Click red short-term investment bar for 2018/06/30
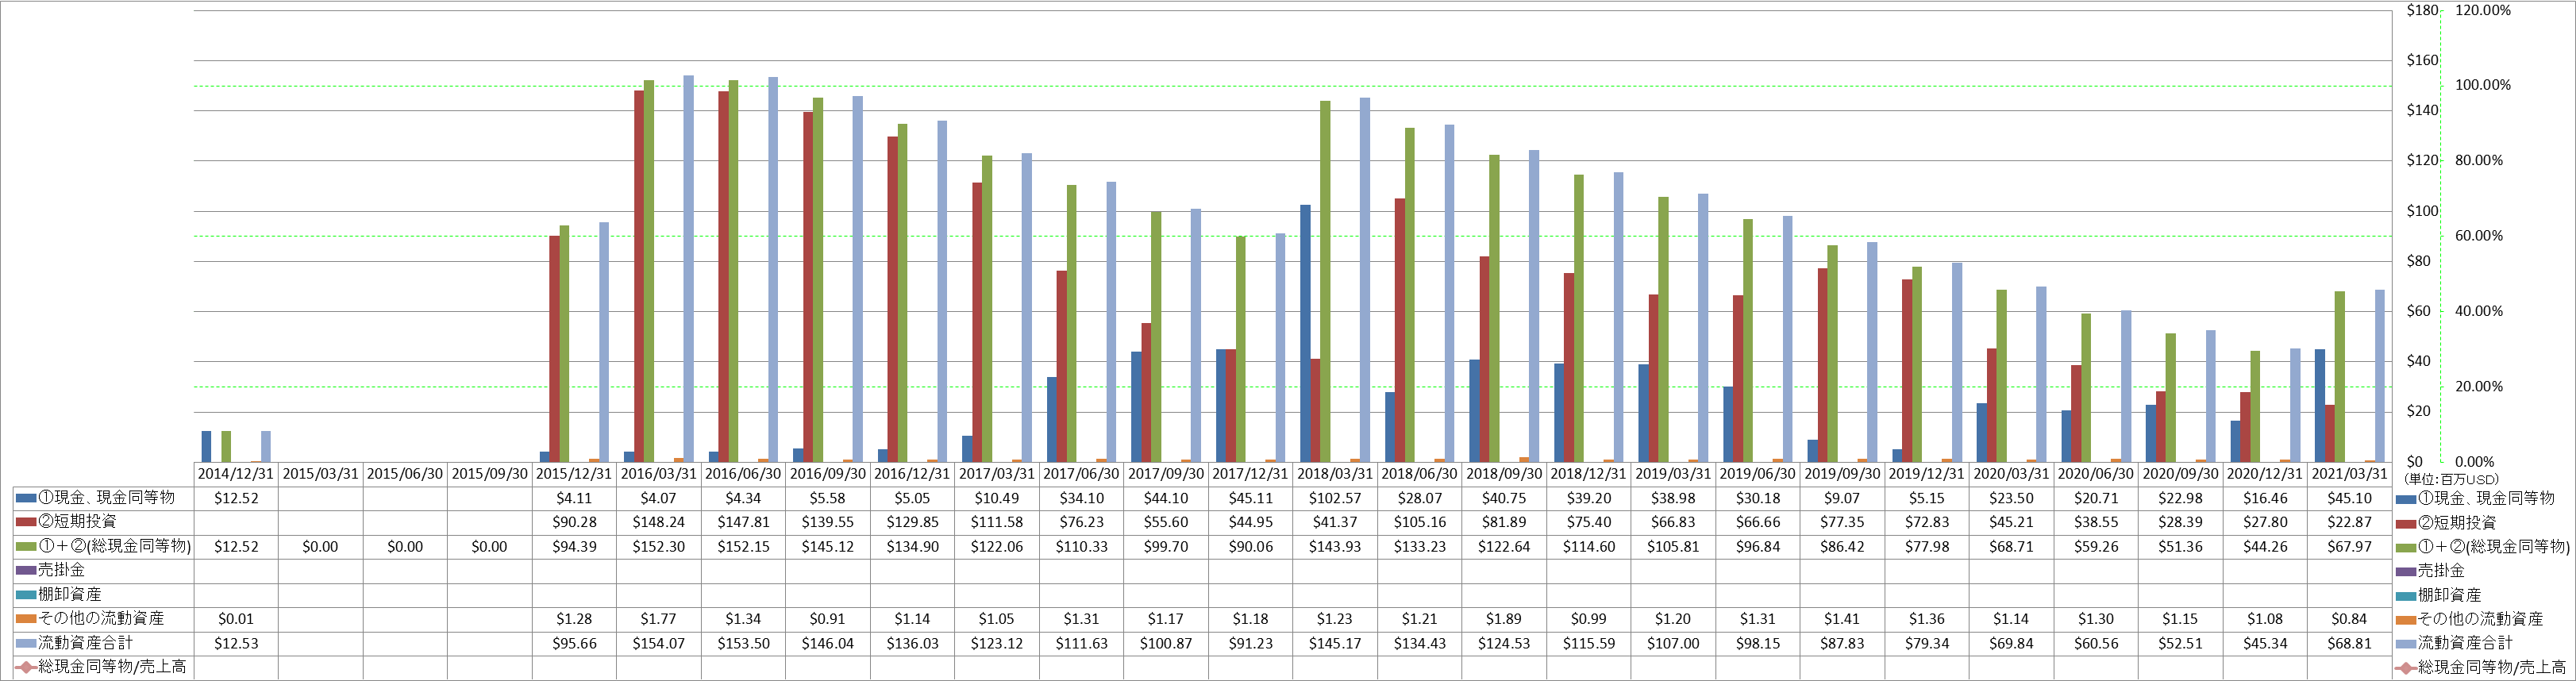This screenshot has width=2576, height=681. point(1400,330)
